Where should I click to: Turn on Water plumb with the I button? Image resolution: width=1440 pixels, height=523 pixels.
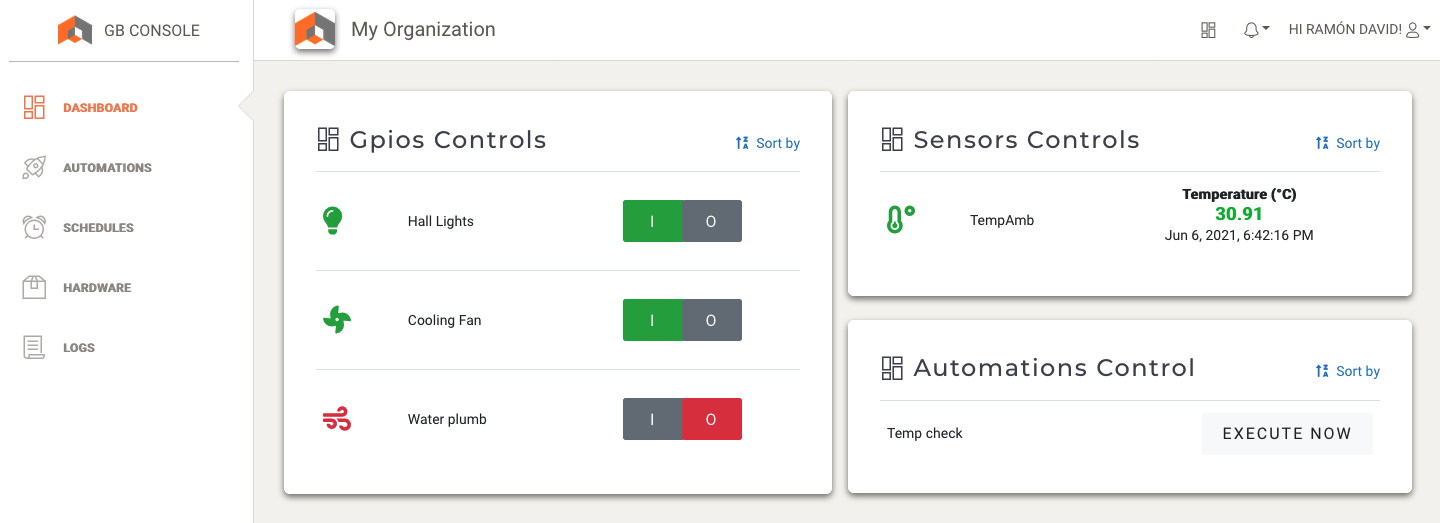point(652,419)
